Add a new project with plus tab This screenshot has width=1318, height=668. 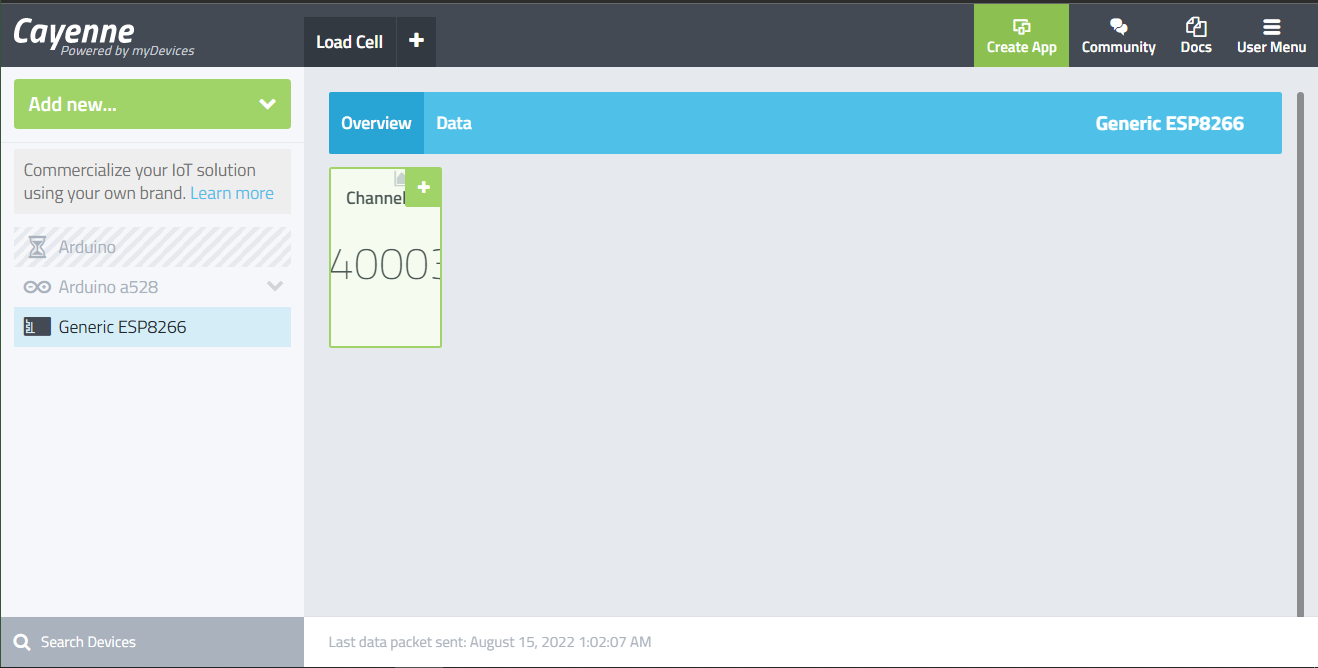click(x=417, y=42)
